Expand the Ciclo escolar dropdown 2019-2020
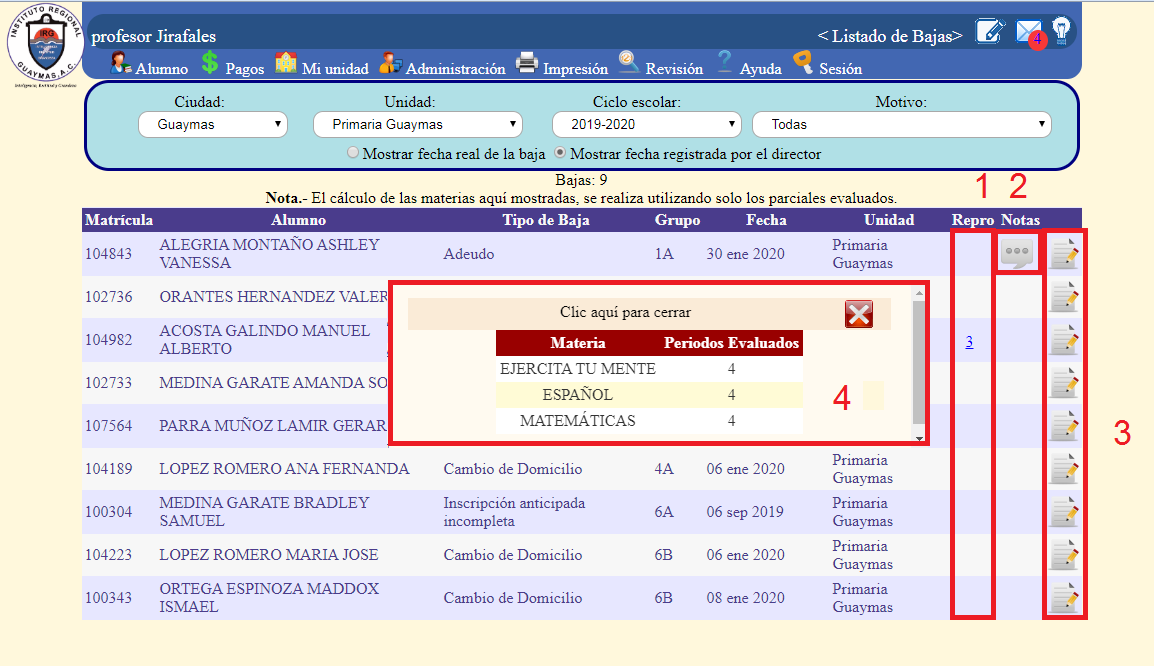Viewport: 1154px width, 666px height. pos(645,124)
